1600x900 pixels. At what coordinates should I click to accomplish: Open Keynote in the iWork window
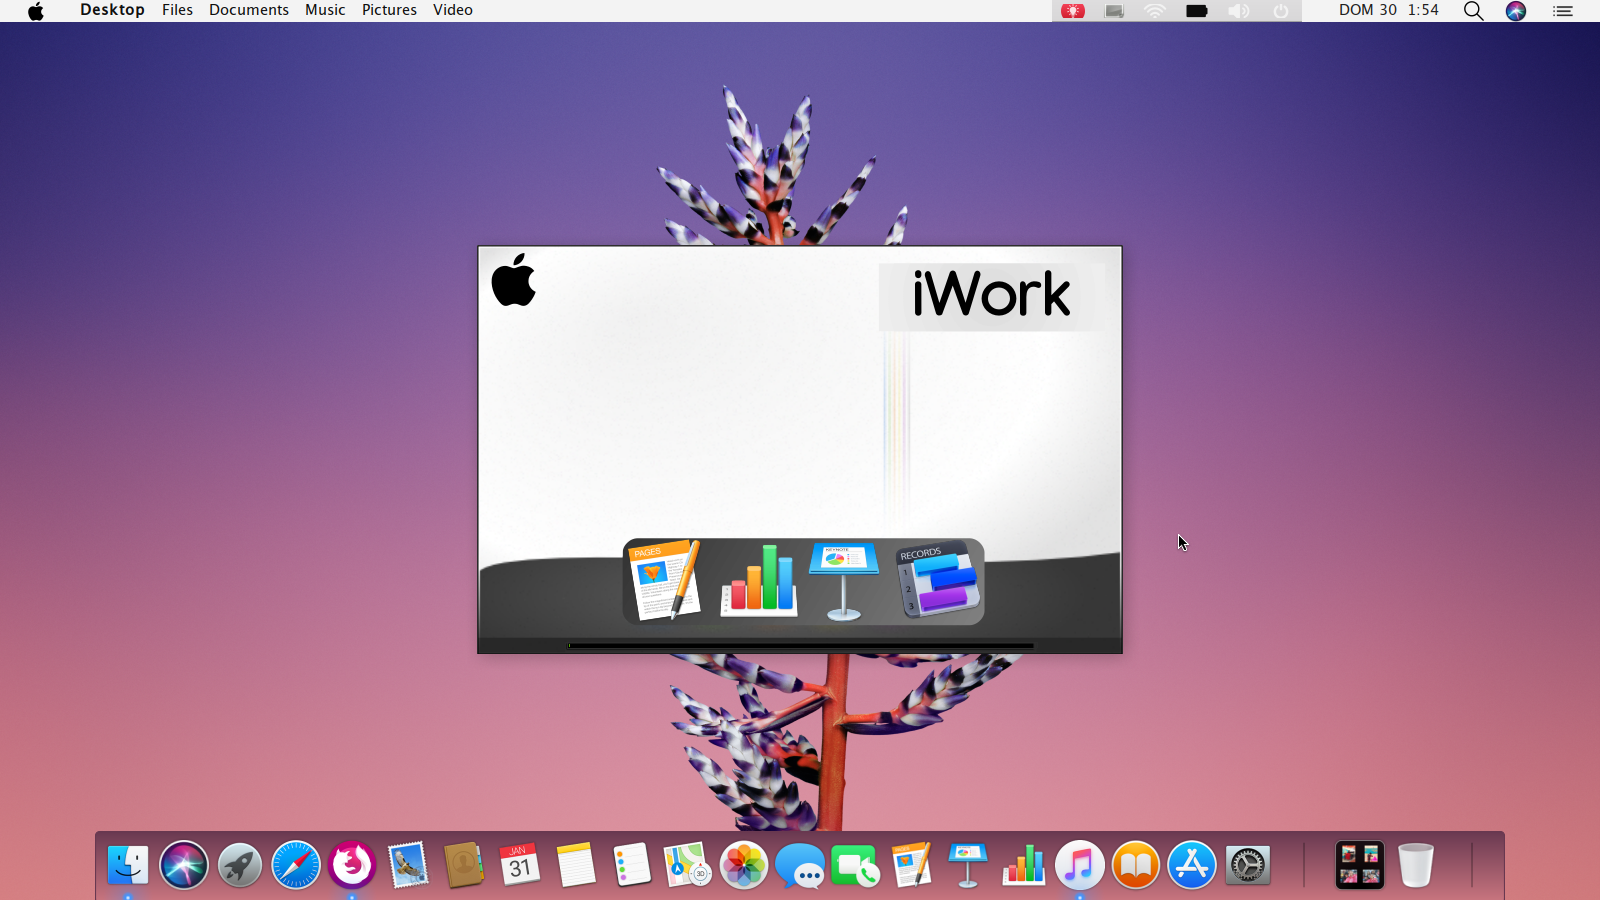click(844, 581)
